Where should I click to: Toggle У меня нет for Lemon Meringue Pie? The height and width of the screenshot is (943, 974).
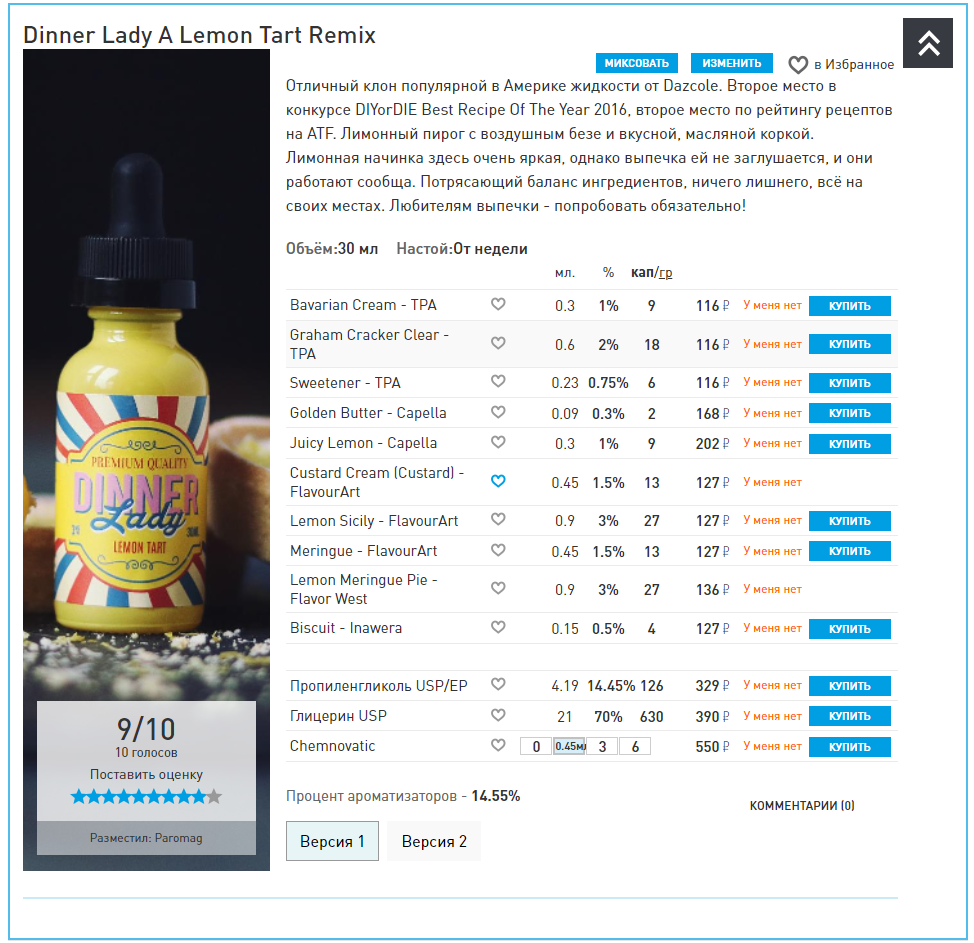[x=772, y=590]
